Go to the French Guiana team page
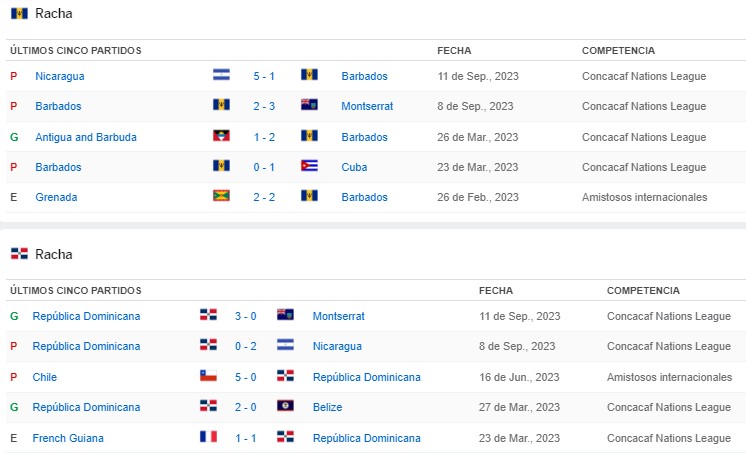The image size is (746, 453). pyautogui.click(x=68, y=438)
